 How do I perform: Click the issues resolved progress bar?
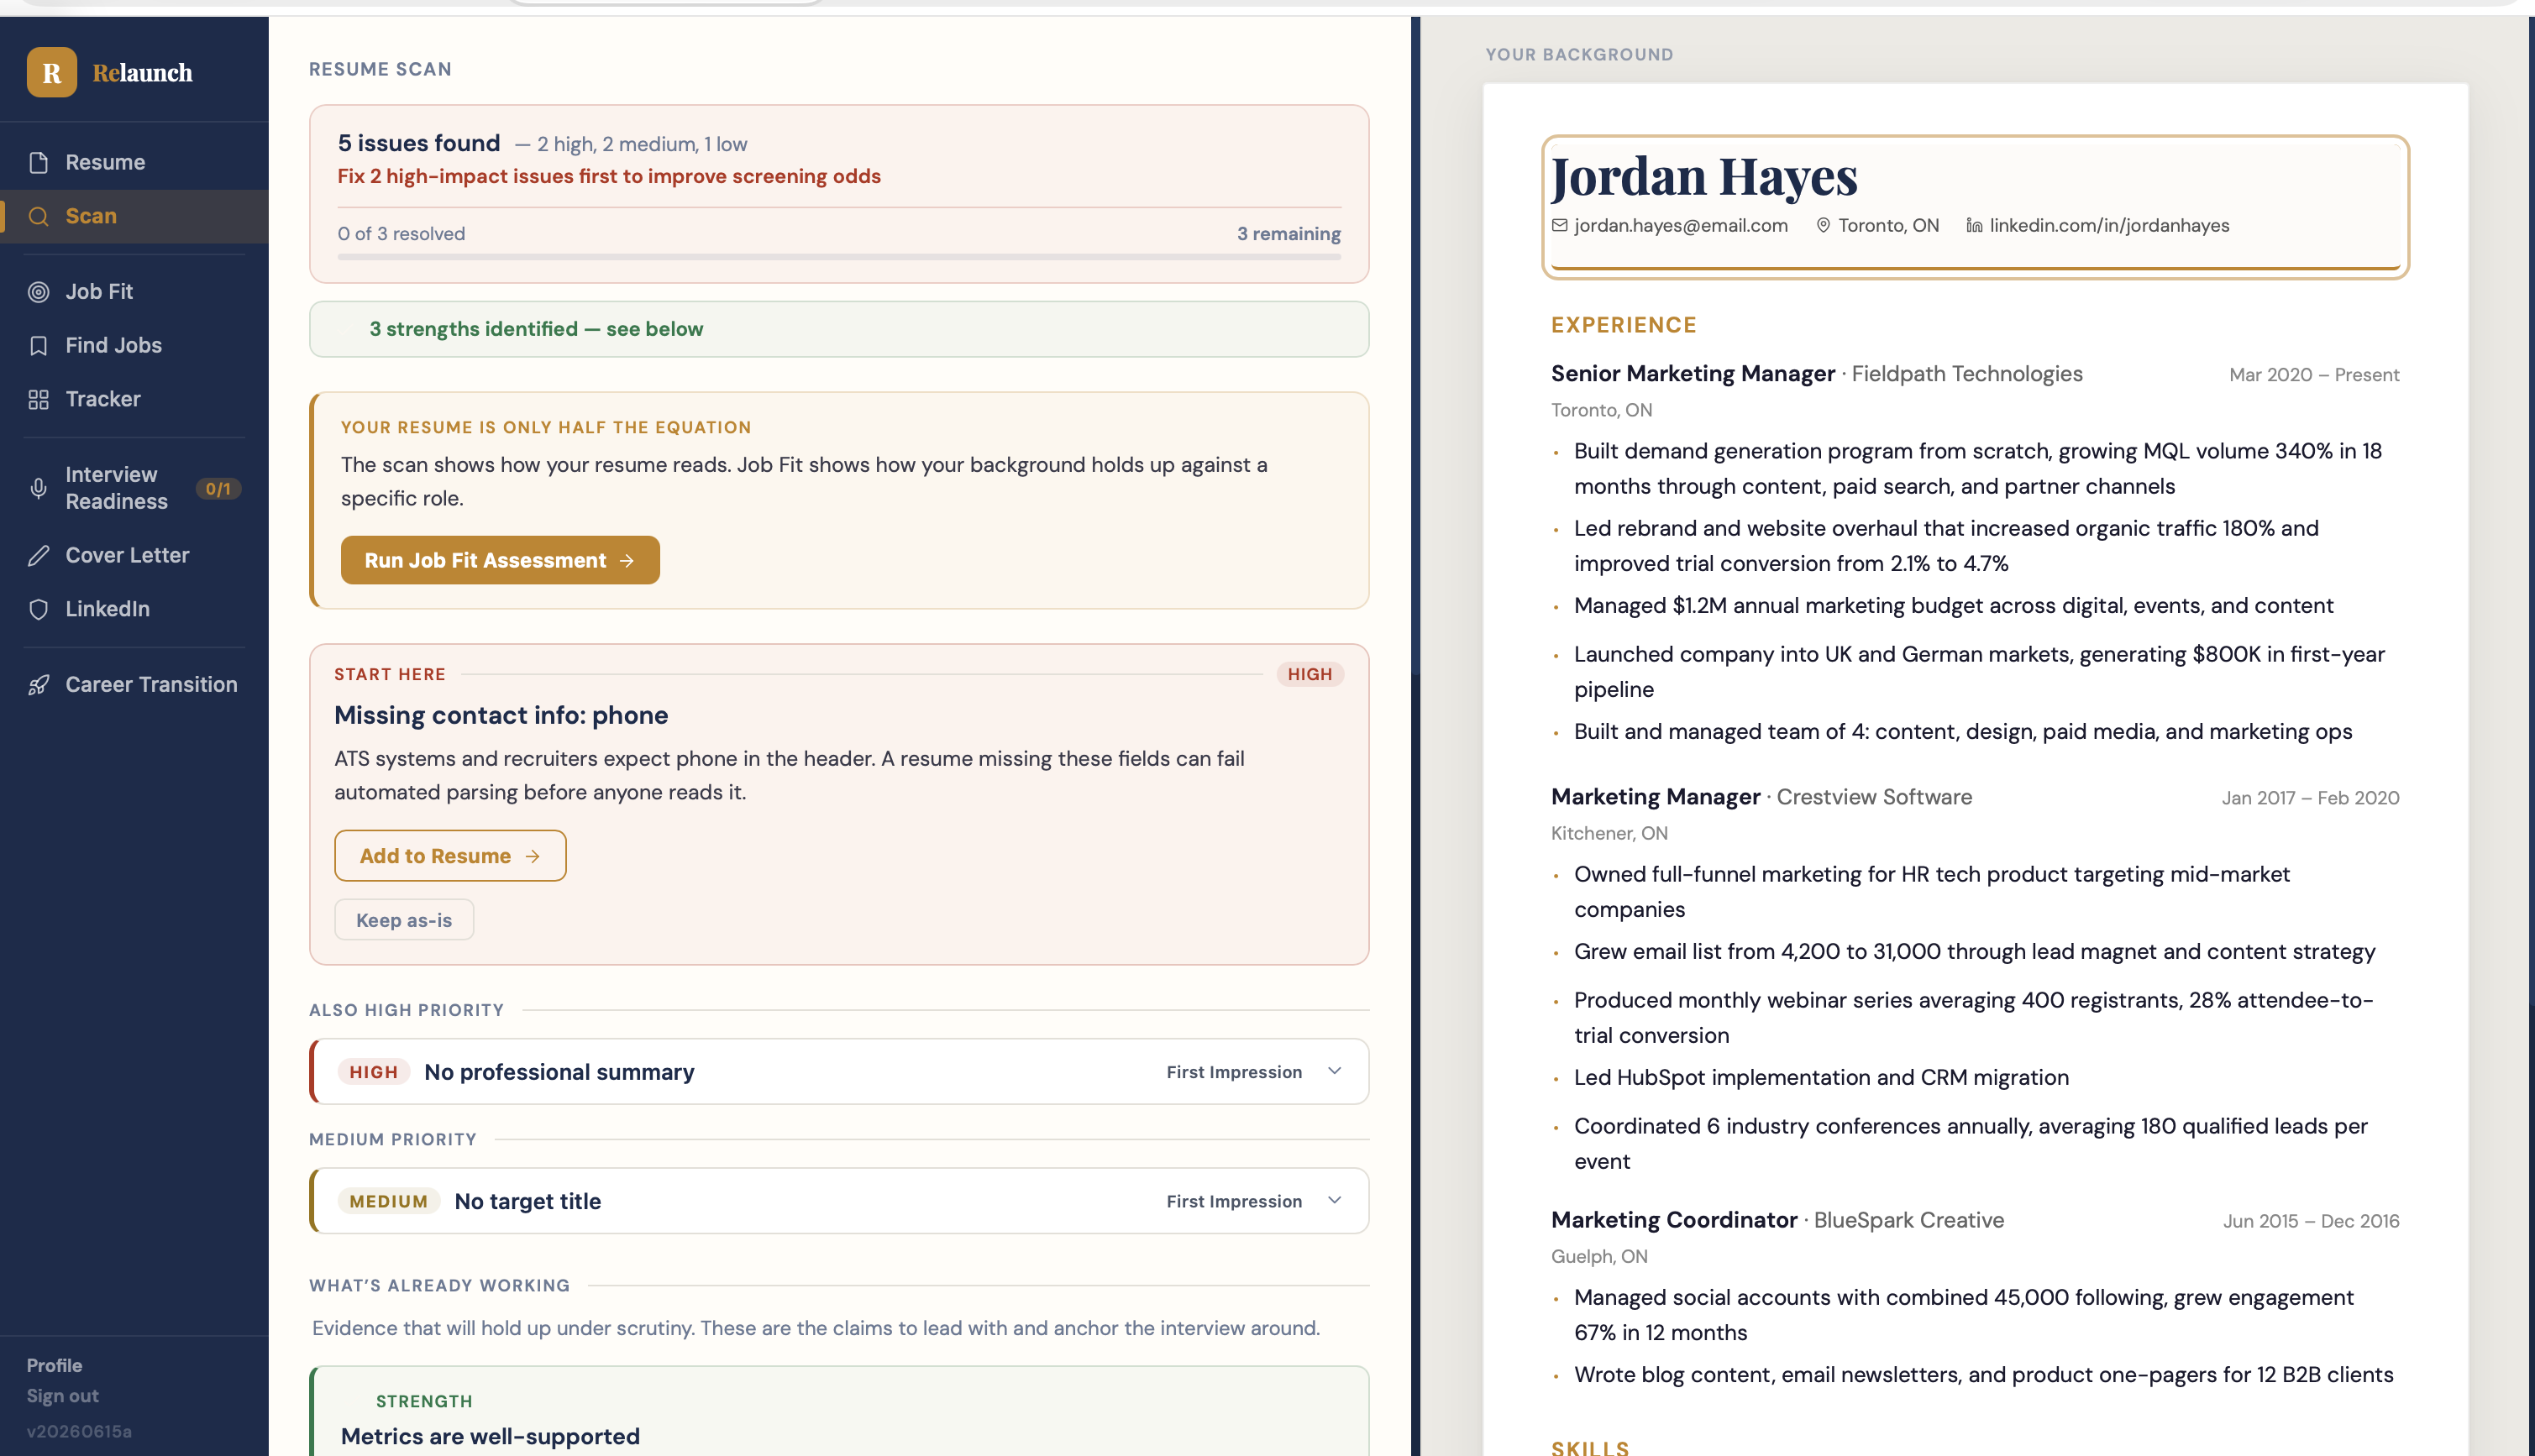tap(839, 257)
